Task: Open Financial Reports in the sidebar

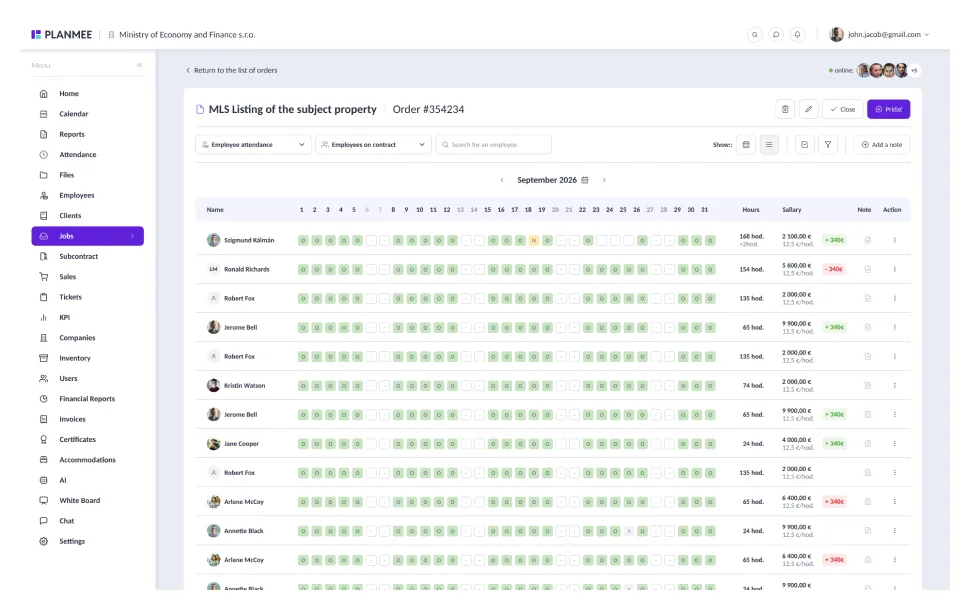Action: [87, 399]
